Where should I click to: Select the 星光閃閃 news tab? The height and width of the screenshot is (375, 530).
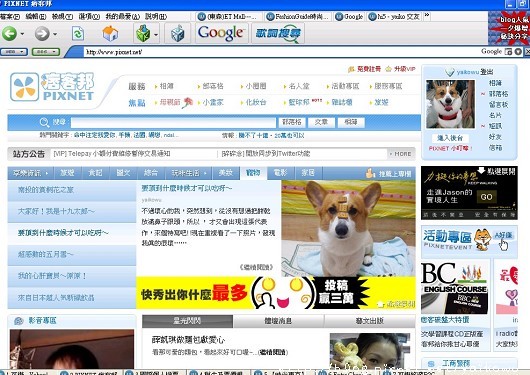[x=187, y=321]
